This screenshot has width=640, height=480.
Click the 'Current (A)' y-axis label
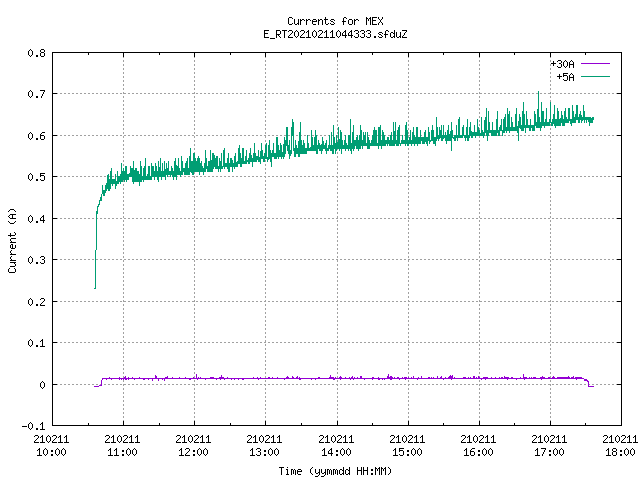point(12,240)
